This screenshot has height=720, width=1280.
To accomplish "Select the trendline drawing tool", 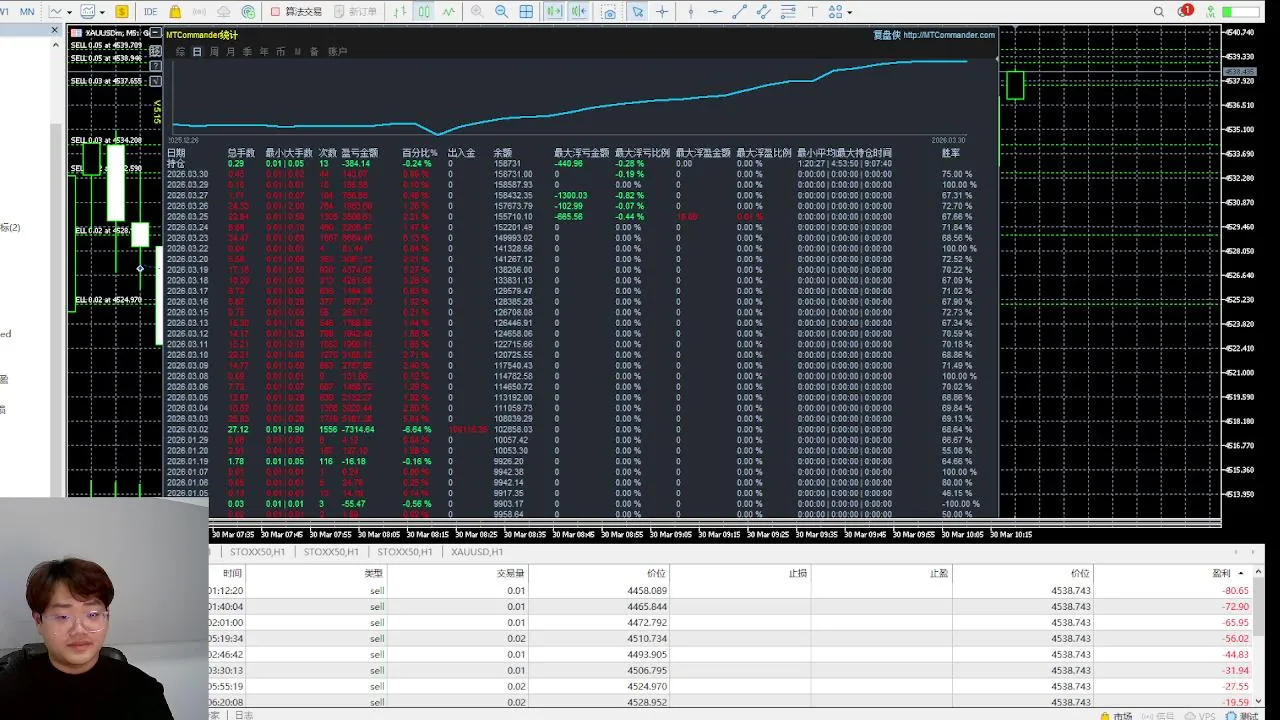I will (740, 12).
